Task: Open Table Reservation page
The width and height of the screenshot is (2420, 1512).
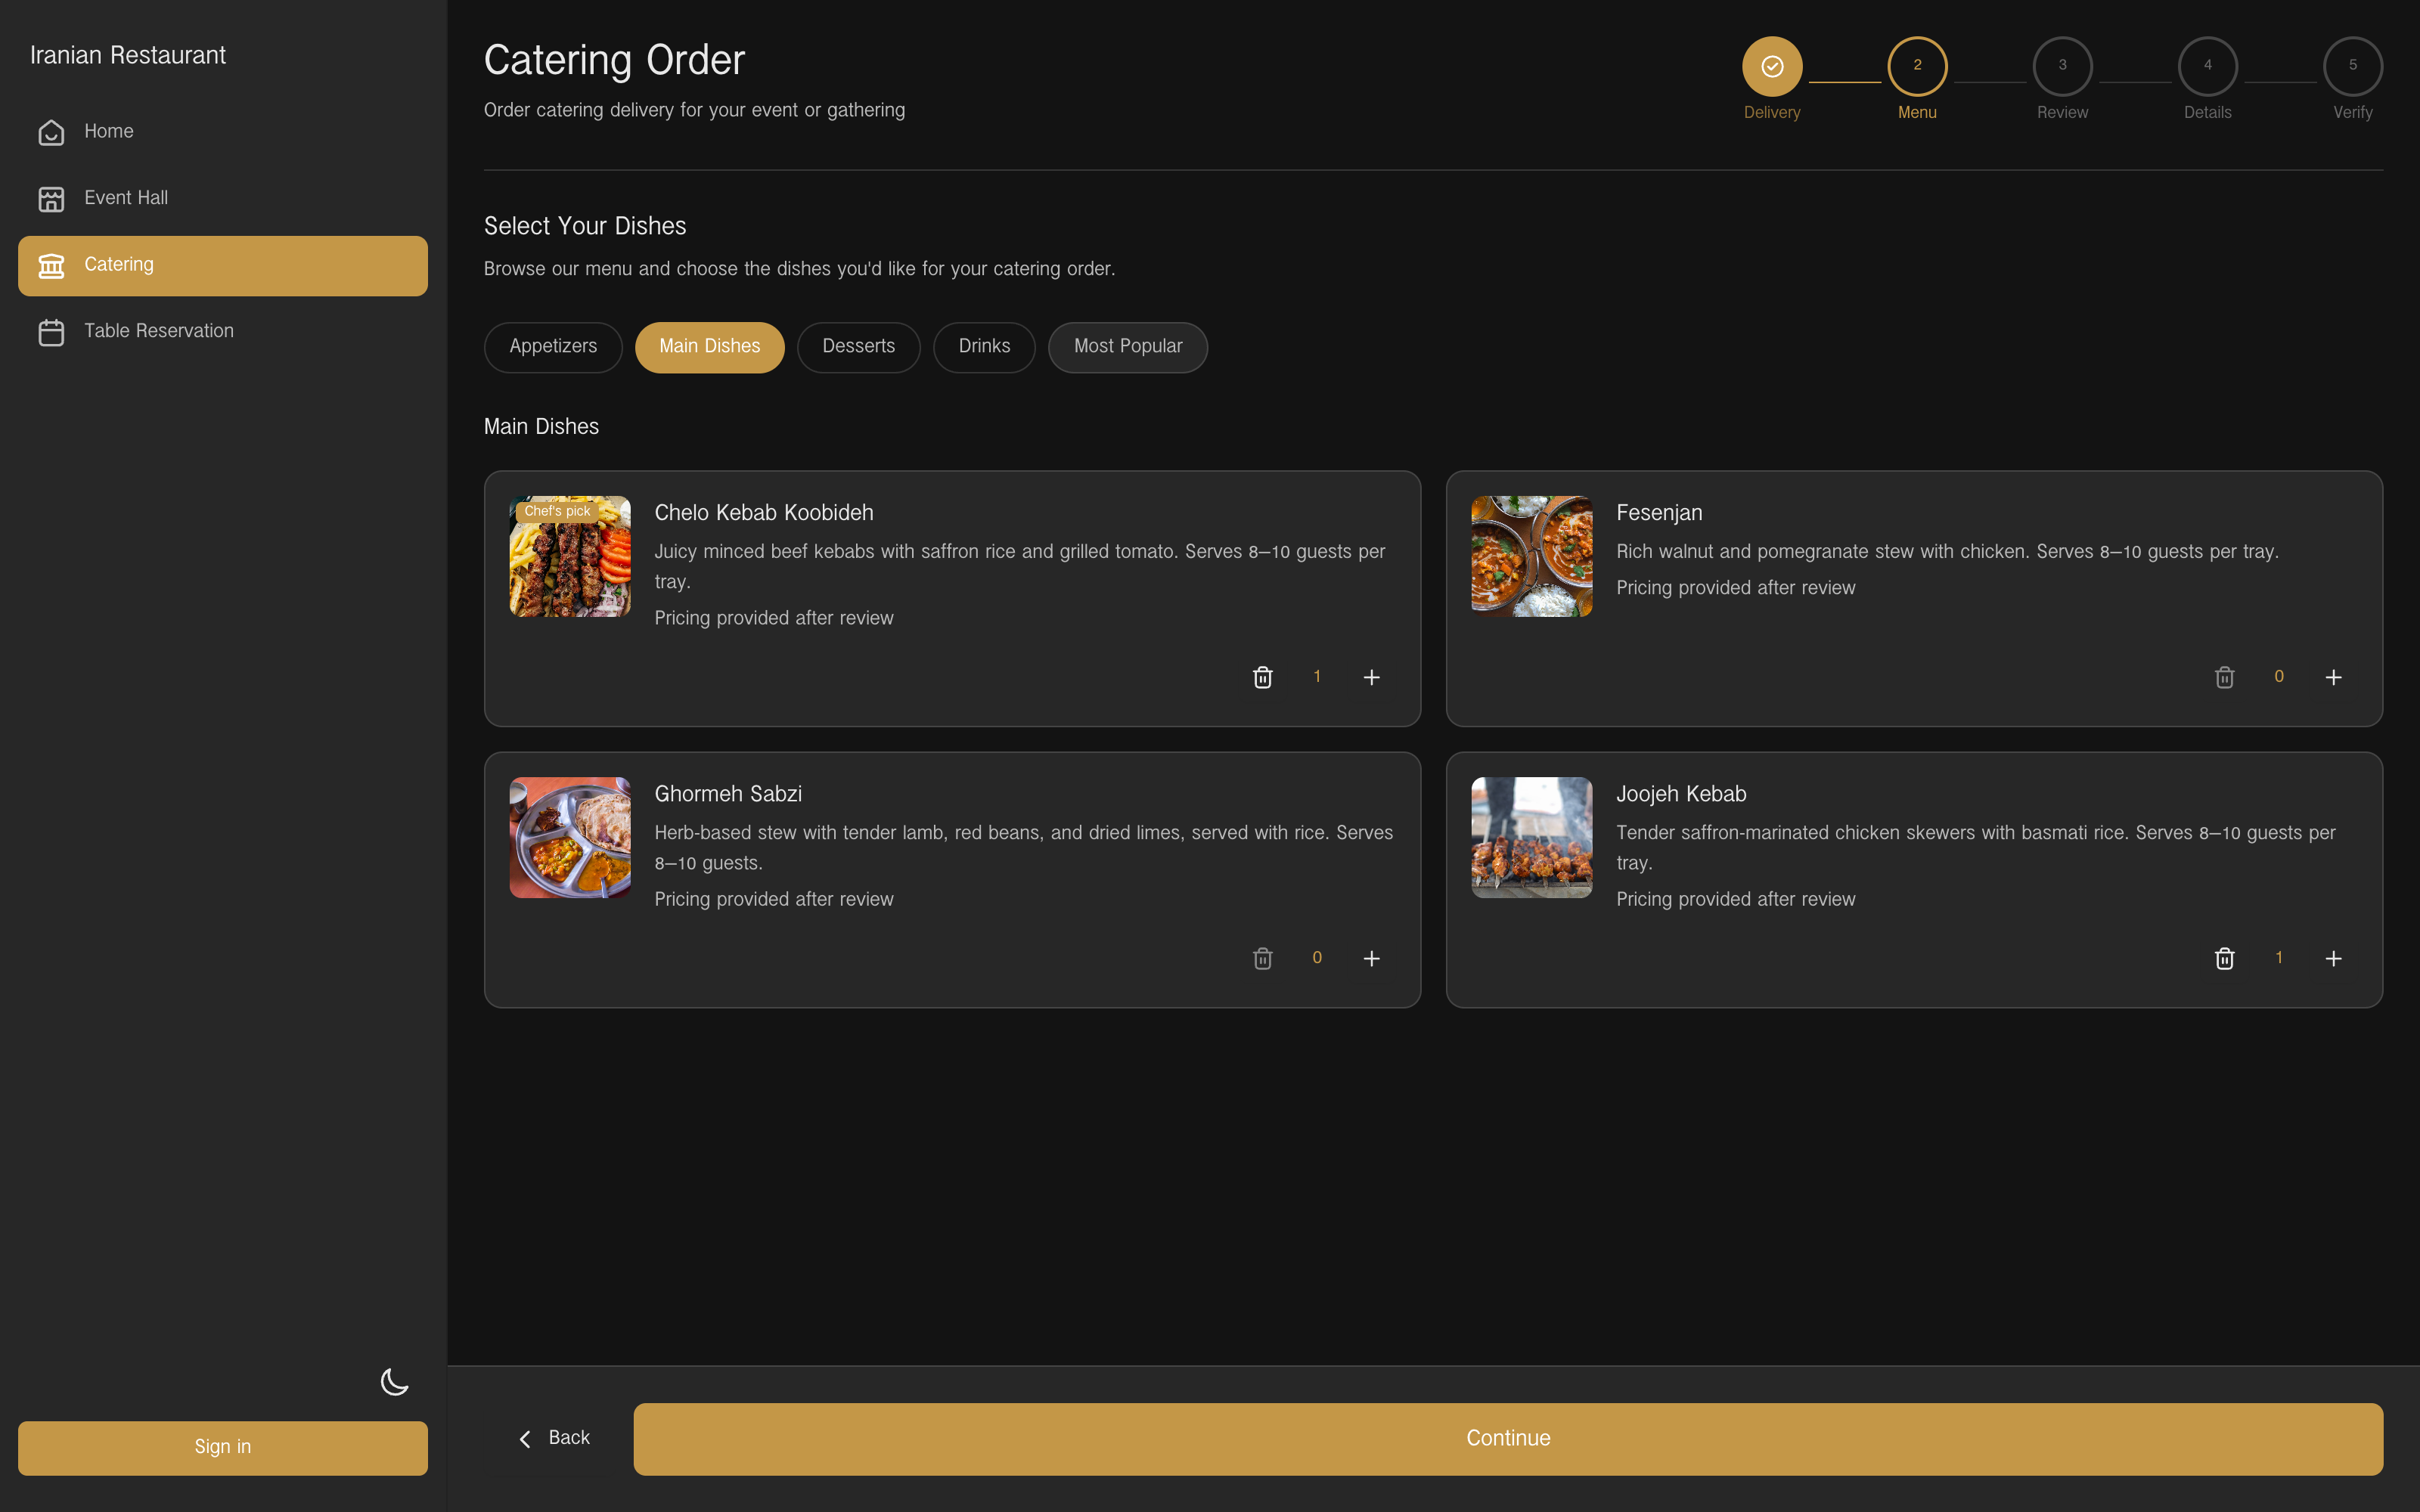Action: 223,332
